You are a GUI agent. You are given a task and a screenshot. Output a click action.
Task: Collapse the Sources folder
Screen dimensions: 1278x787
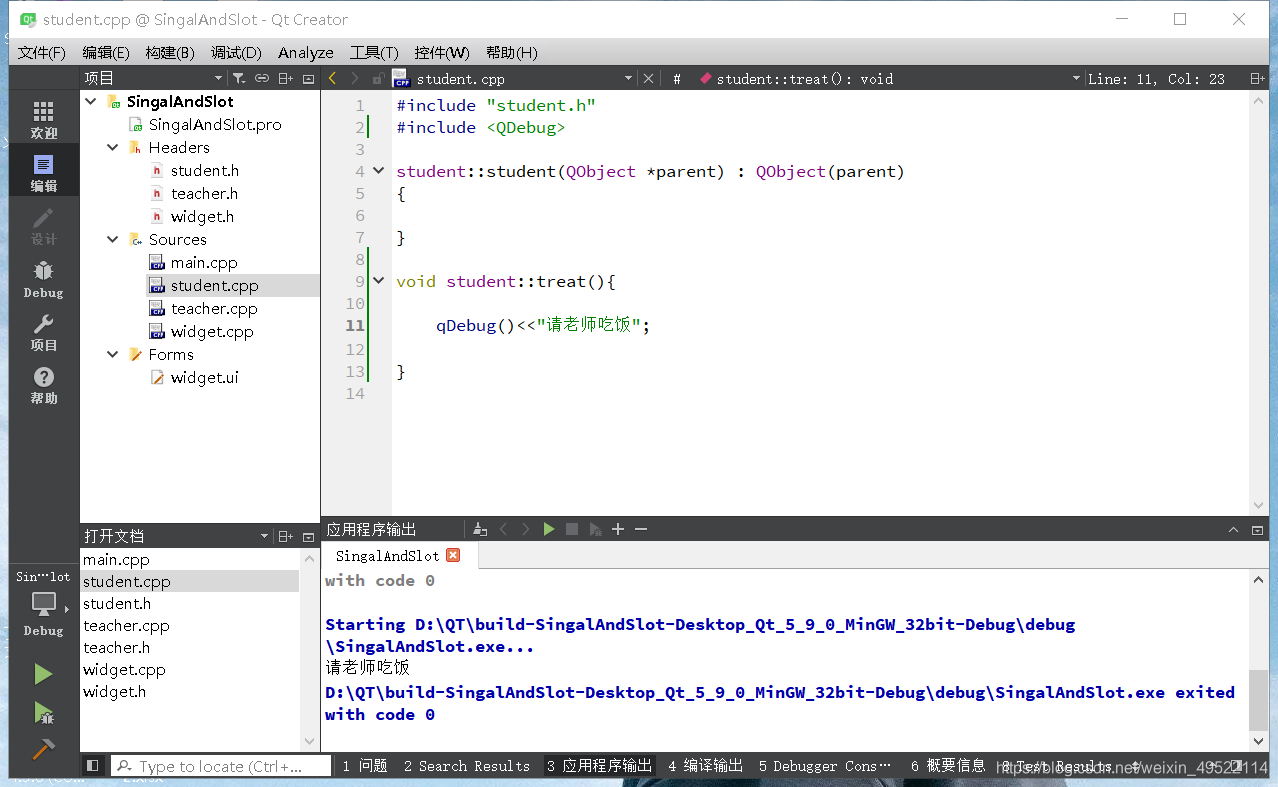(113, 239)
